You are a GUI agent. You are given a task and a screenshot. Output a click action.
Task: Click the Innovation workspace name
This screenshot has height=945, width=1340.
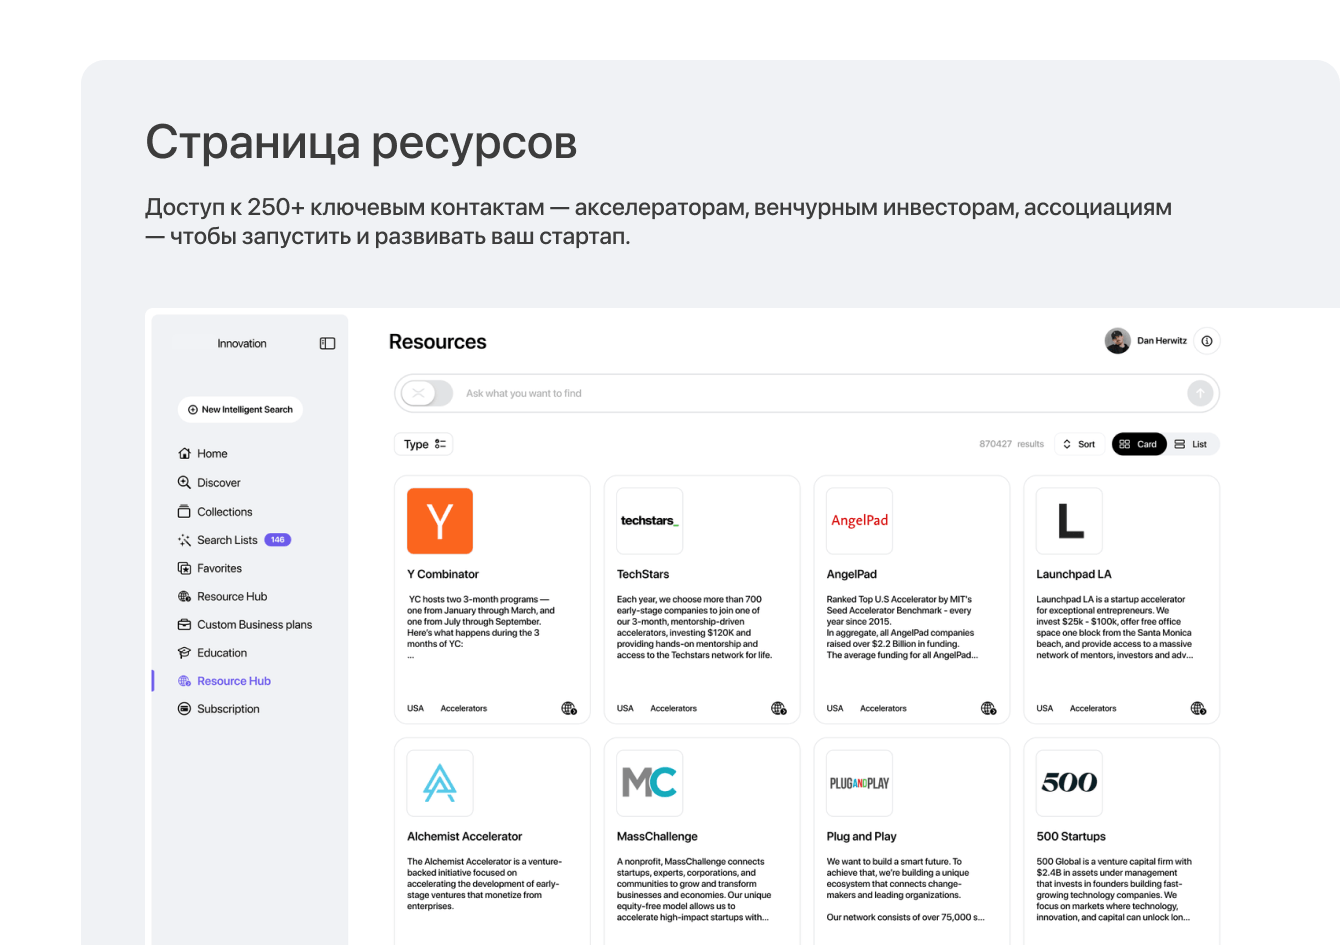(x=242, y=343)
